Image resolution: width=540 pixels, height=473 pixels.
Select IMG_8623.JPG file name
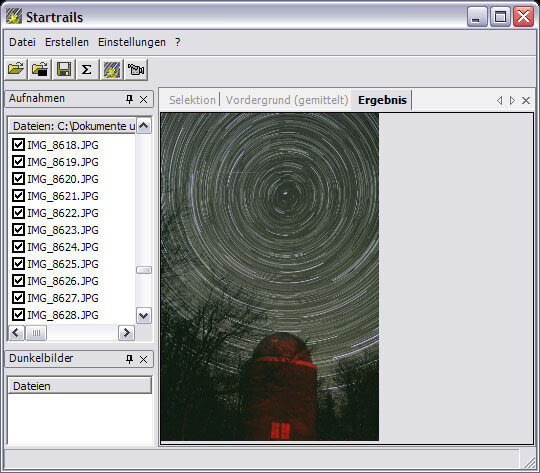63,230
